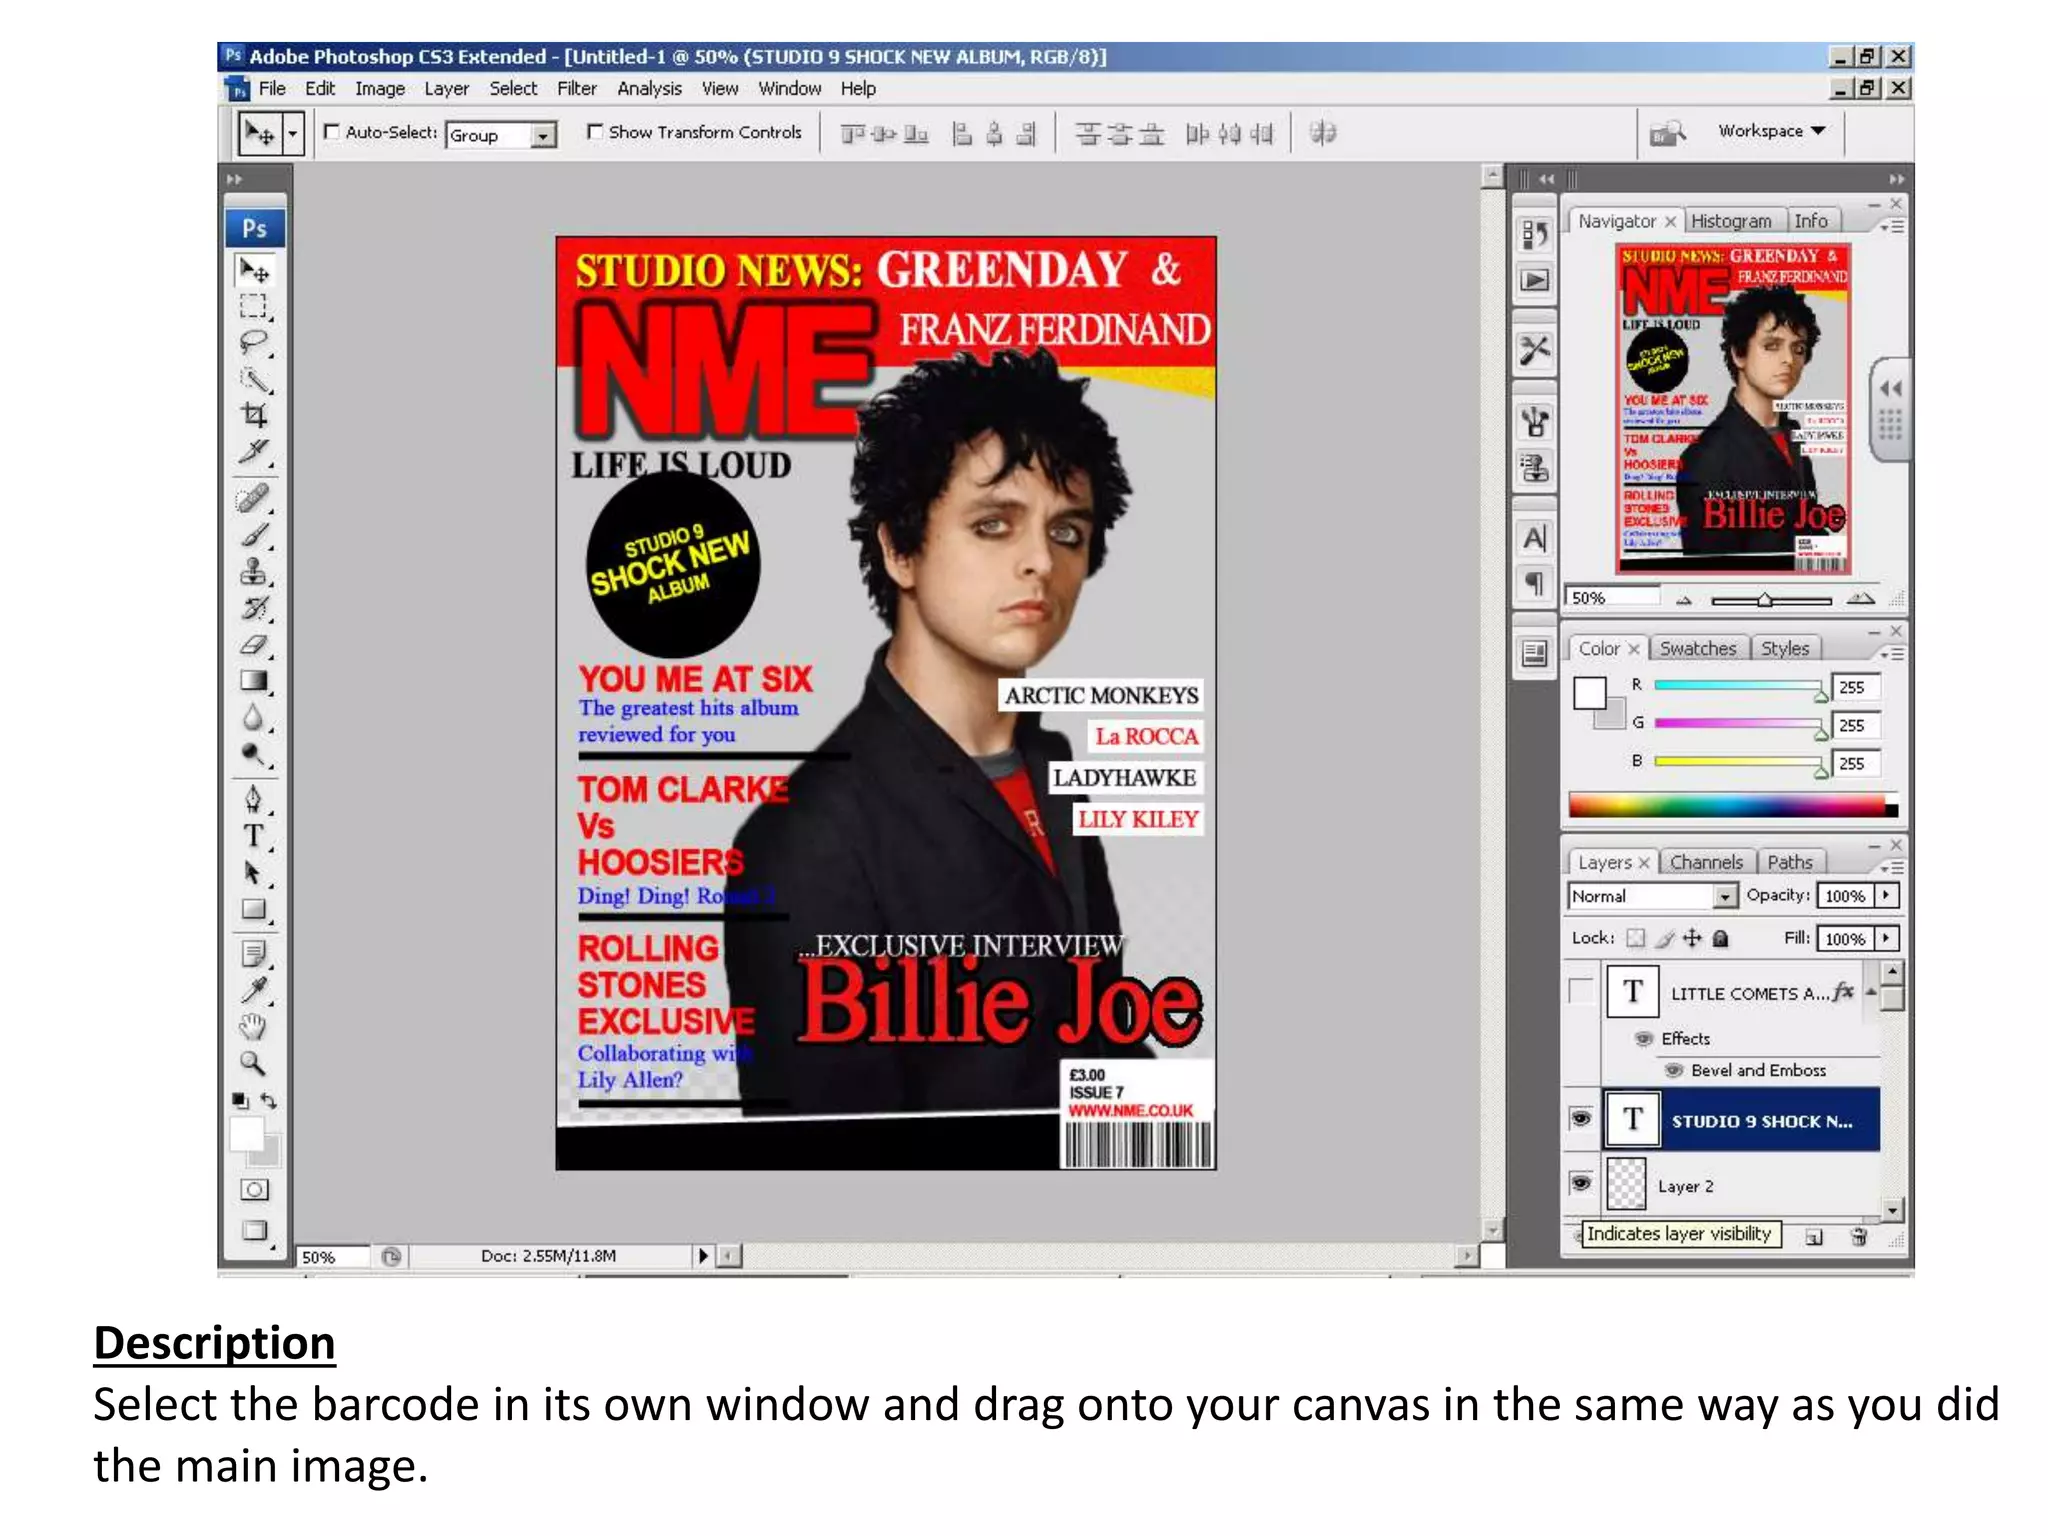The height and width of the screenshot is (1536, 2048).
Task: Open the File menu
Action: [272, 89]
